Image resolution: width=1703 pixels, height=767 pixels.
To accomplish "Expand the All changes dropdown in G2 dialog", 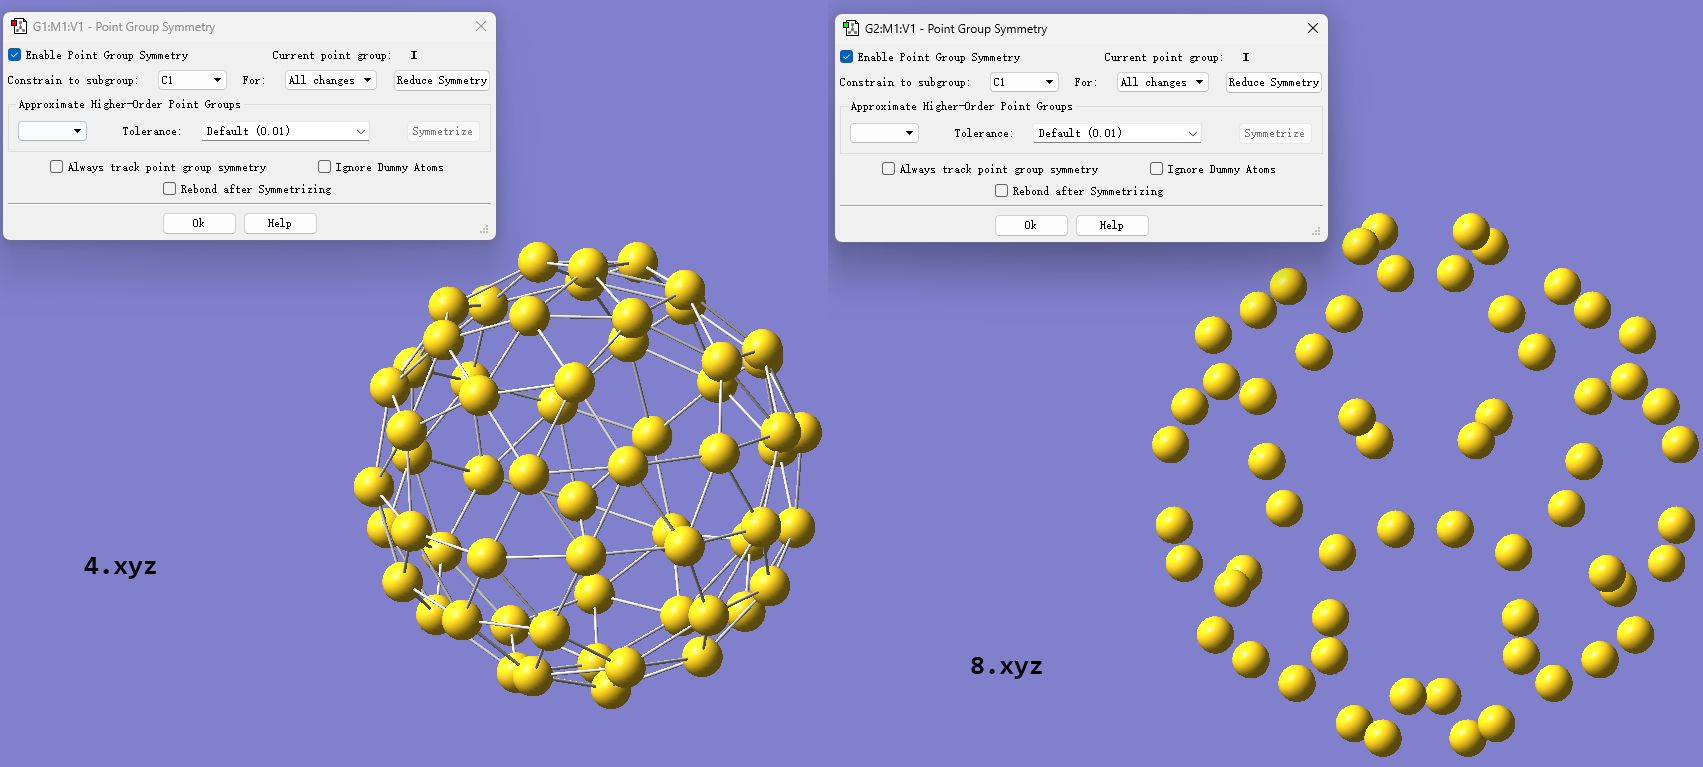I will pyautogui.click(x=1162, y=82).
